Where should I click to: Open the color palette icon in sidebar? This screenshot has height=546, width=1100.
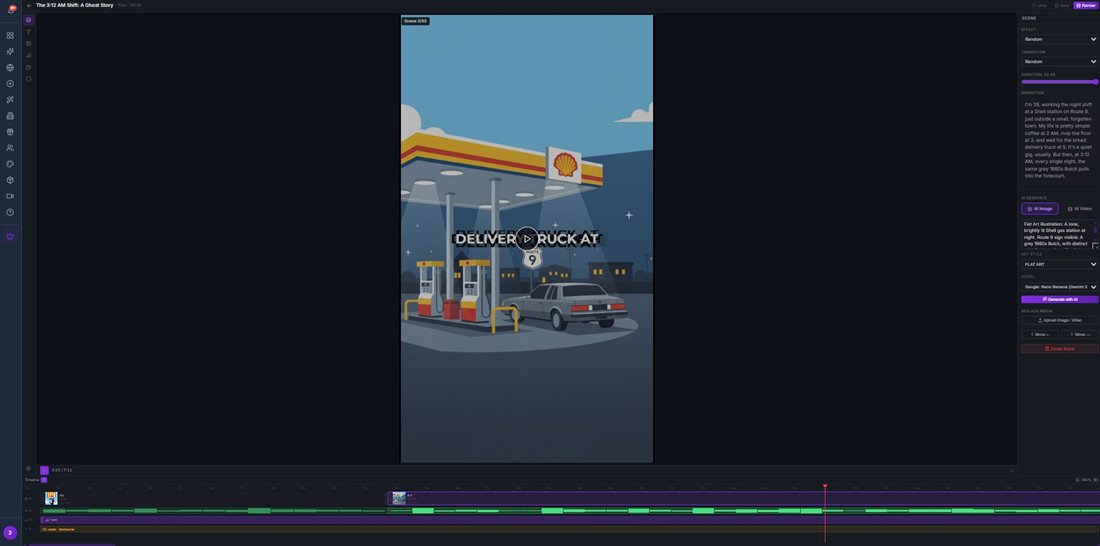tap(10, 164)
